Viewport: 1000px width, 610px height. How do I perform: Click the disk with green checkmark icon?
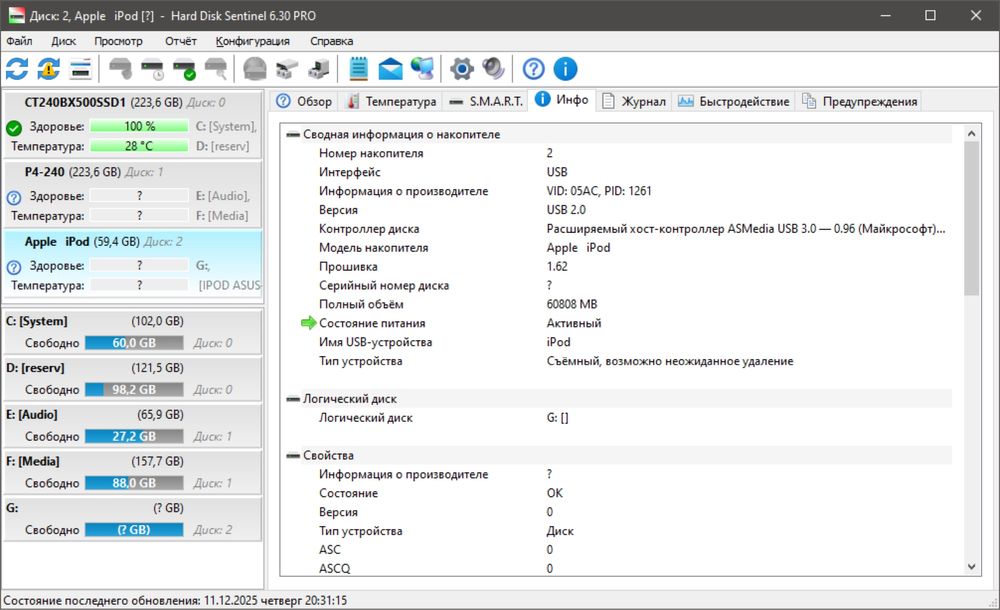tap(184, 69)
